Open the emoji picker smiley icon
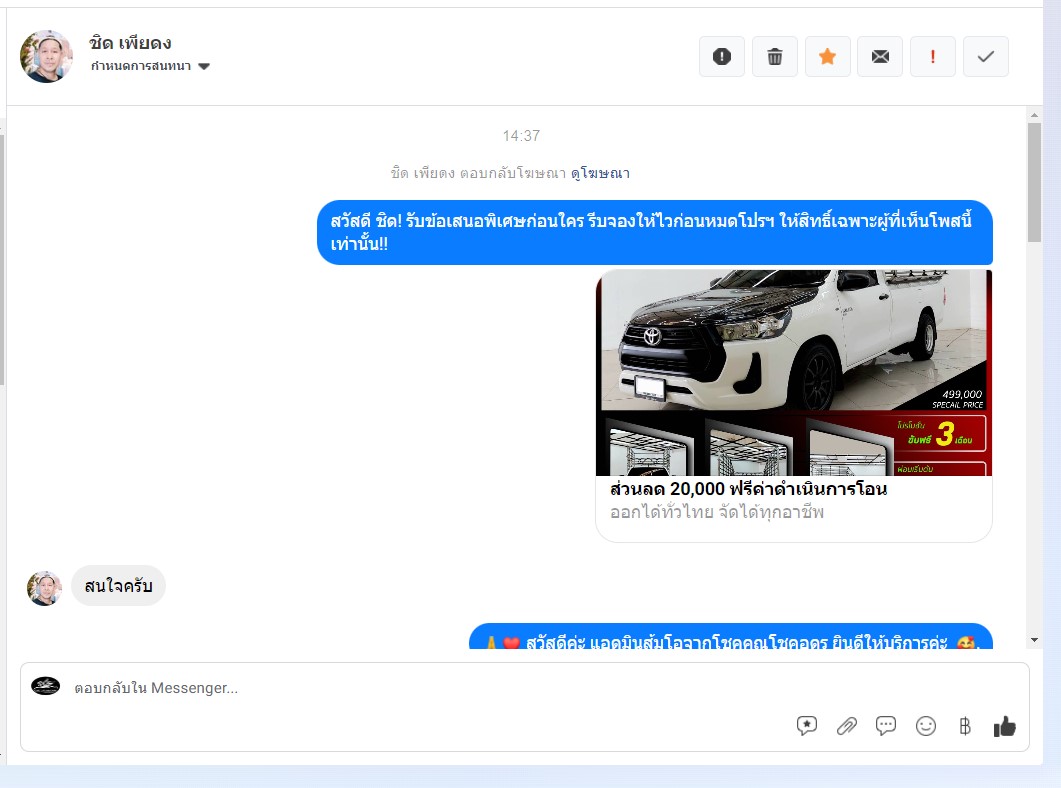This screenshot has height=788, width=1061. tap(926, 726)
